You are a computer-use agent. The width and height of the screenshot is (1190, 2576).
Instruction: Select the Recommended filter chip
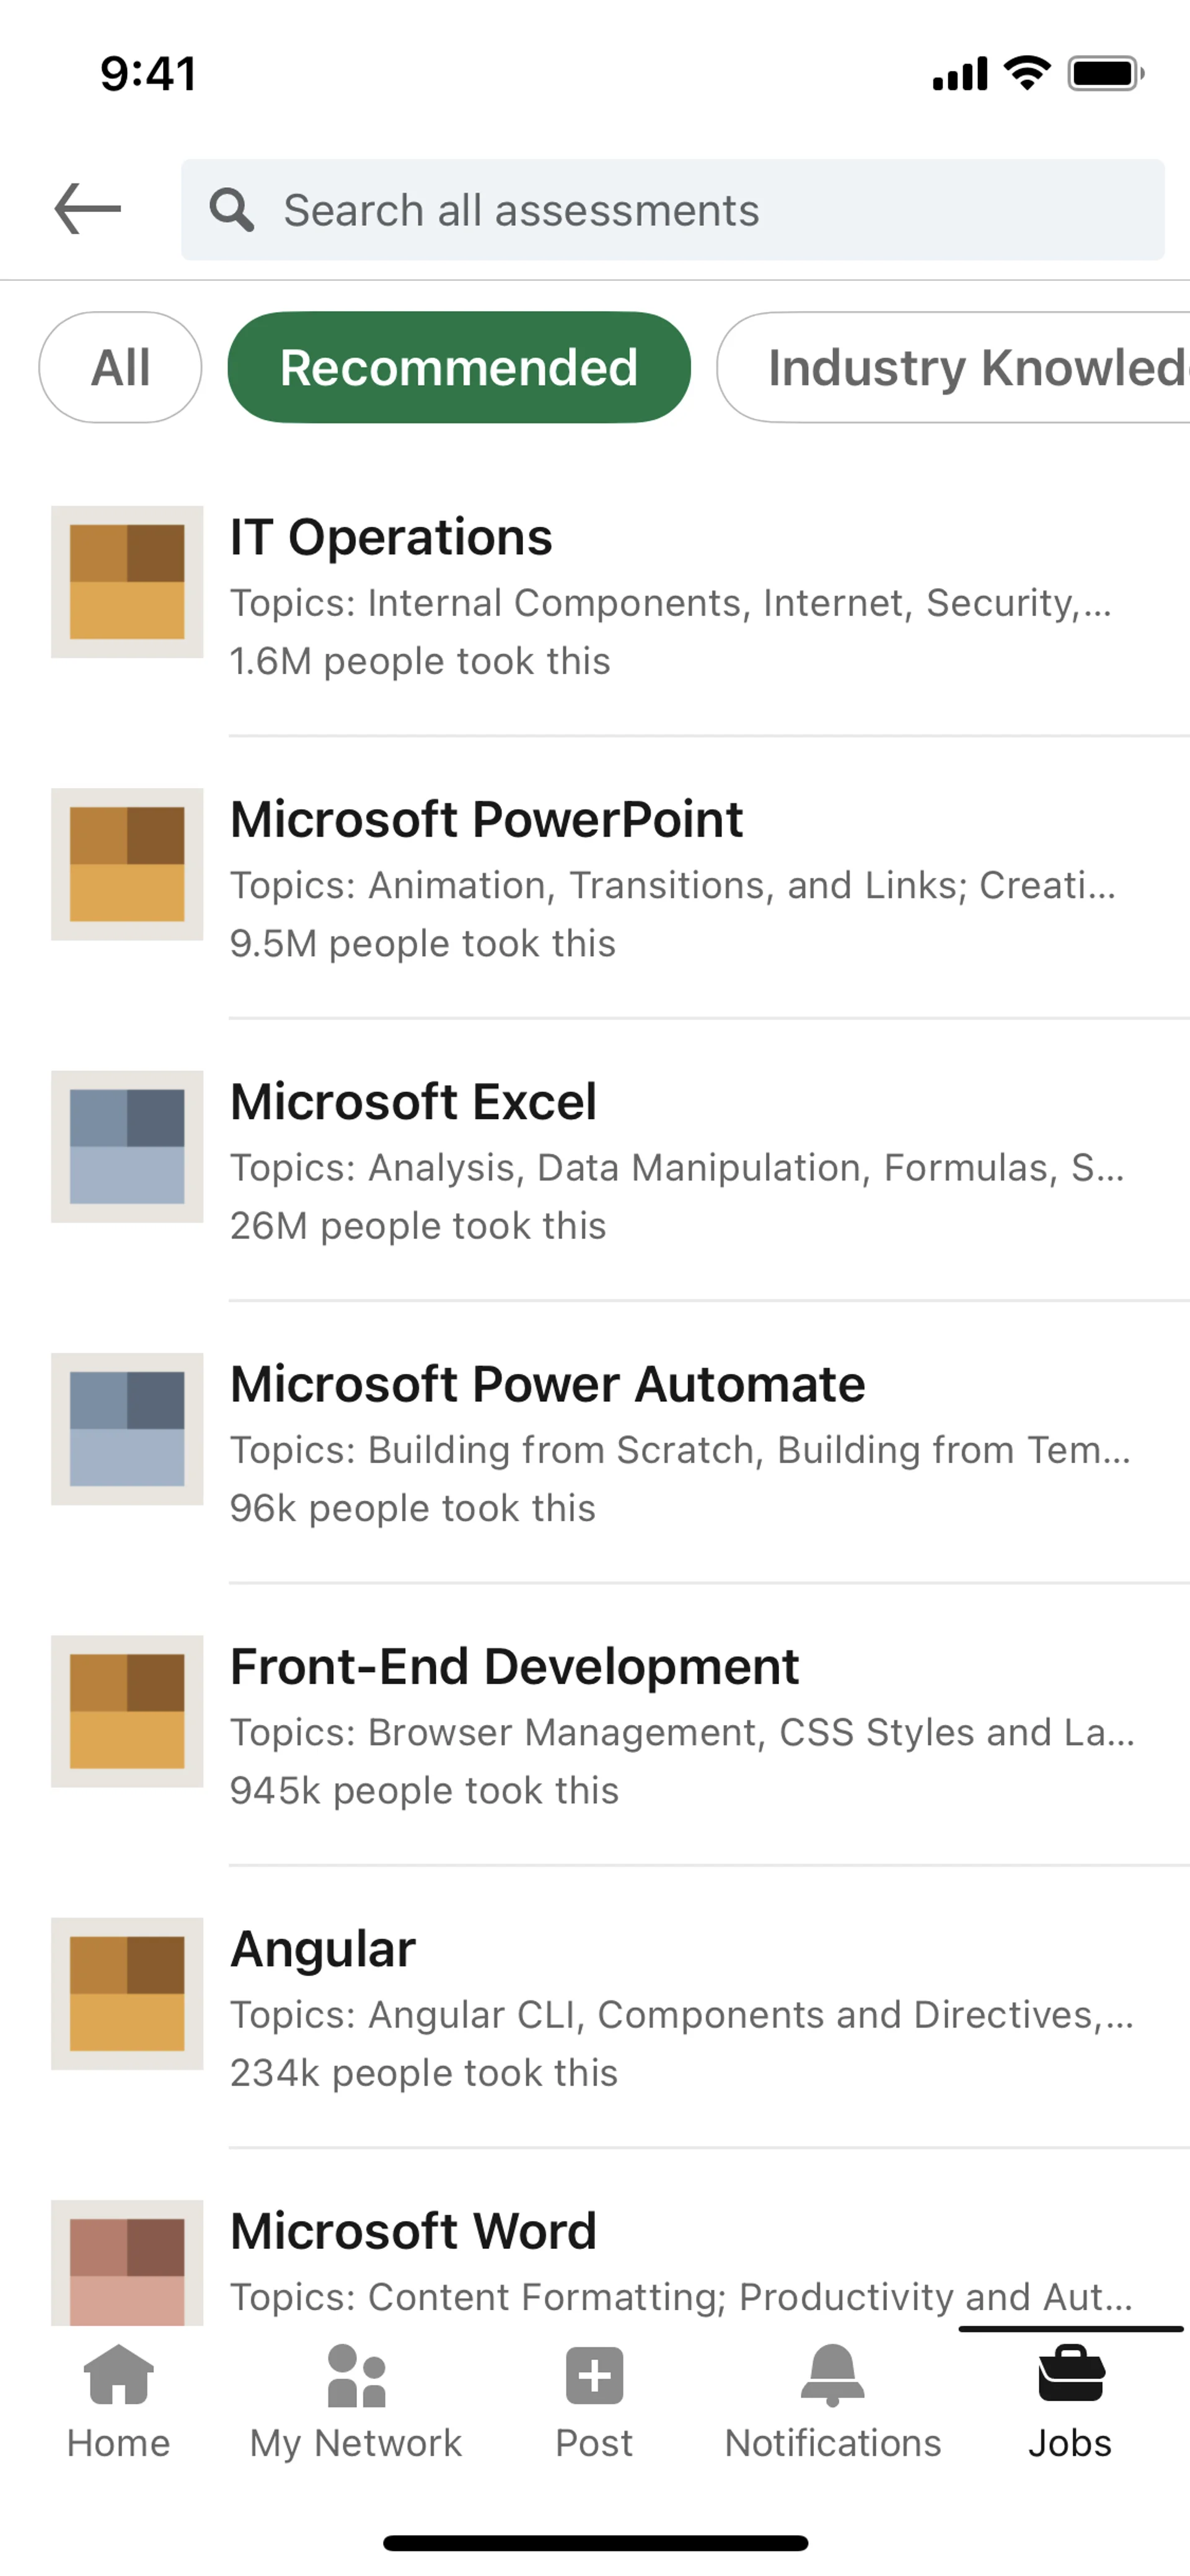point(459,367)
